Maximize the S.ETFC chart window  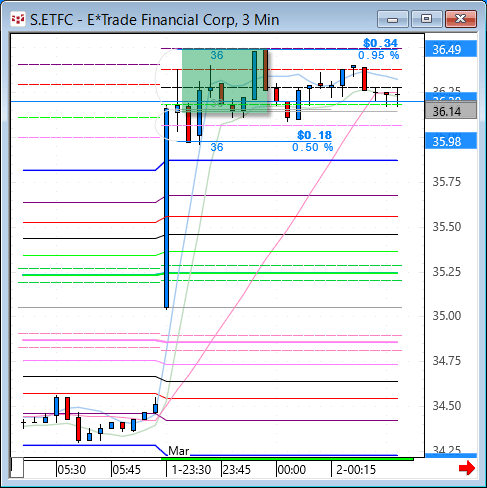[x=426, y=19]
